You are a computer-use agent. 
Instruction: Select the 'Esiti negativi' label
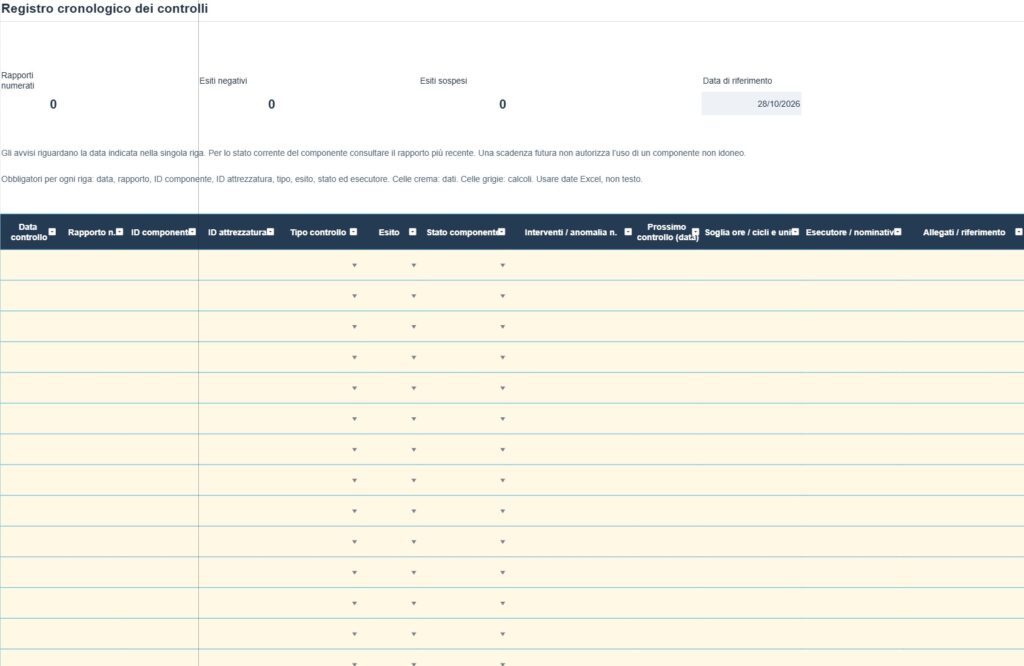(x=223, y=81)
